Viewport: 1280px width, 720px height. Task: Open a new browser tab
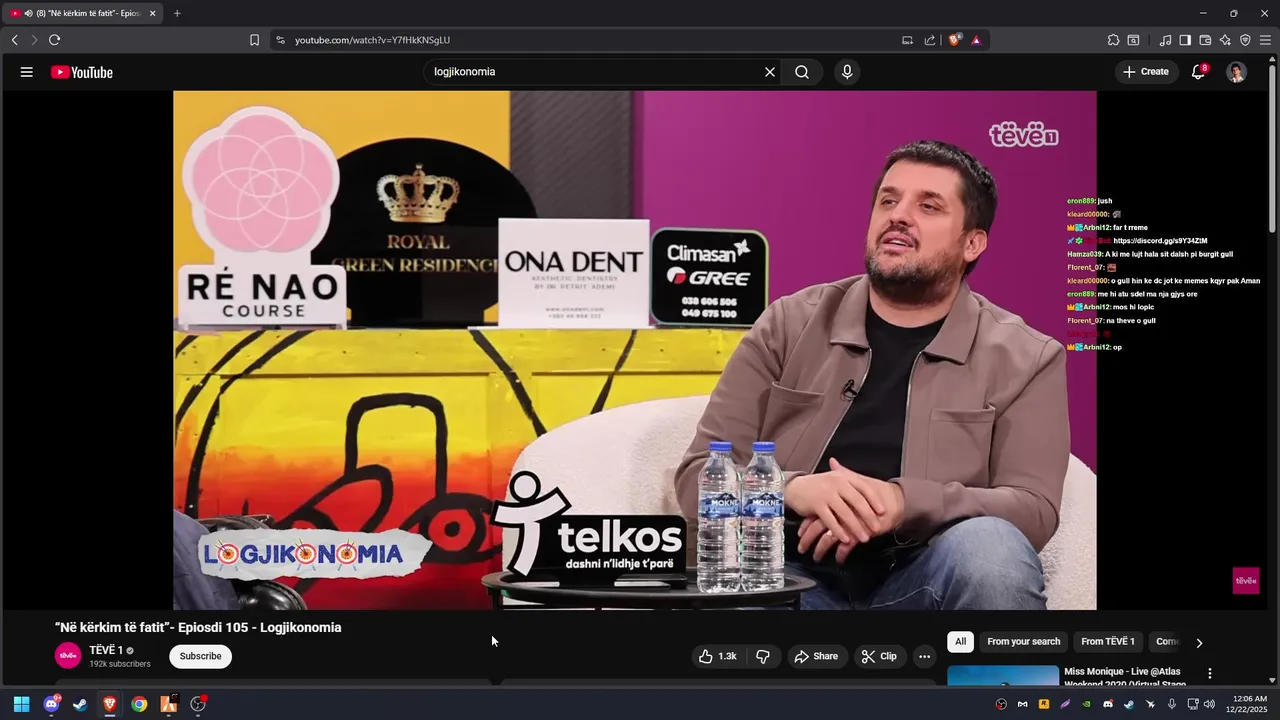177,13
